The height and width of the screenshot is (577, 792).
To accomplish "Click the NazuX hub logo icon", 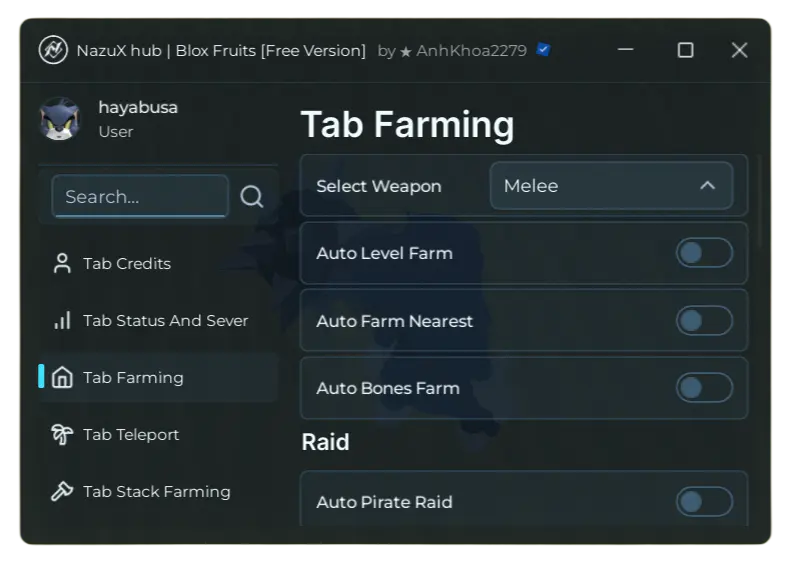I will [x=52, y=50].
